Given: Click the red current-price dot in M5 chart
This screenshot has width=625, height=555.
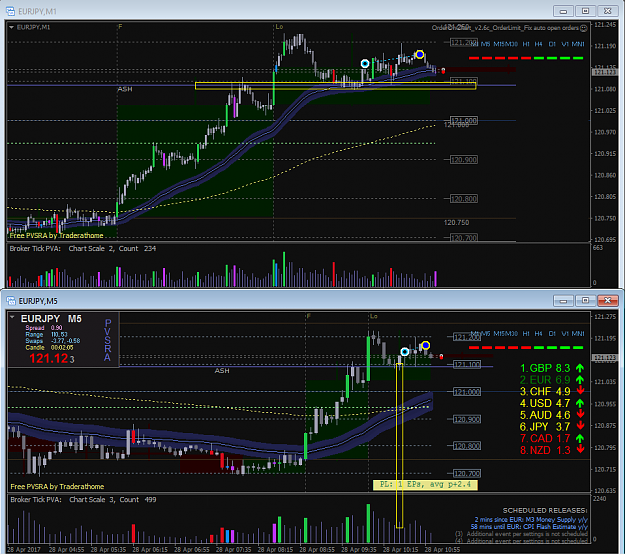Looking at the screenshot, I should pyautogui.click(x=441, y=357).
